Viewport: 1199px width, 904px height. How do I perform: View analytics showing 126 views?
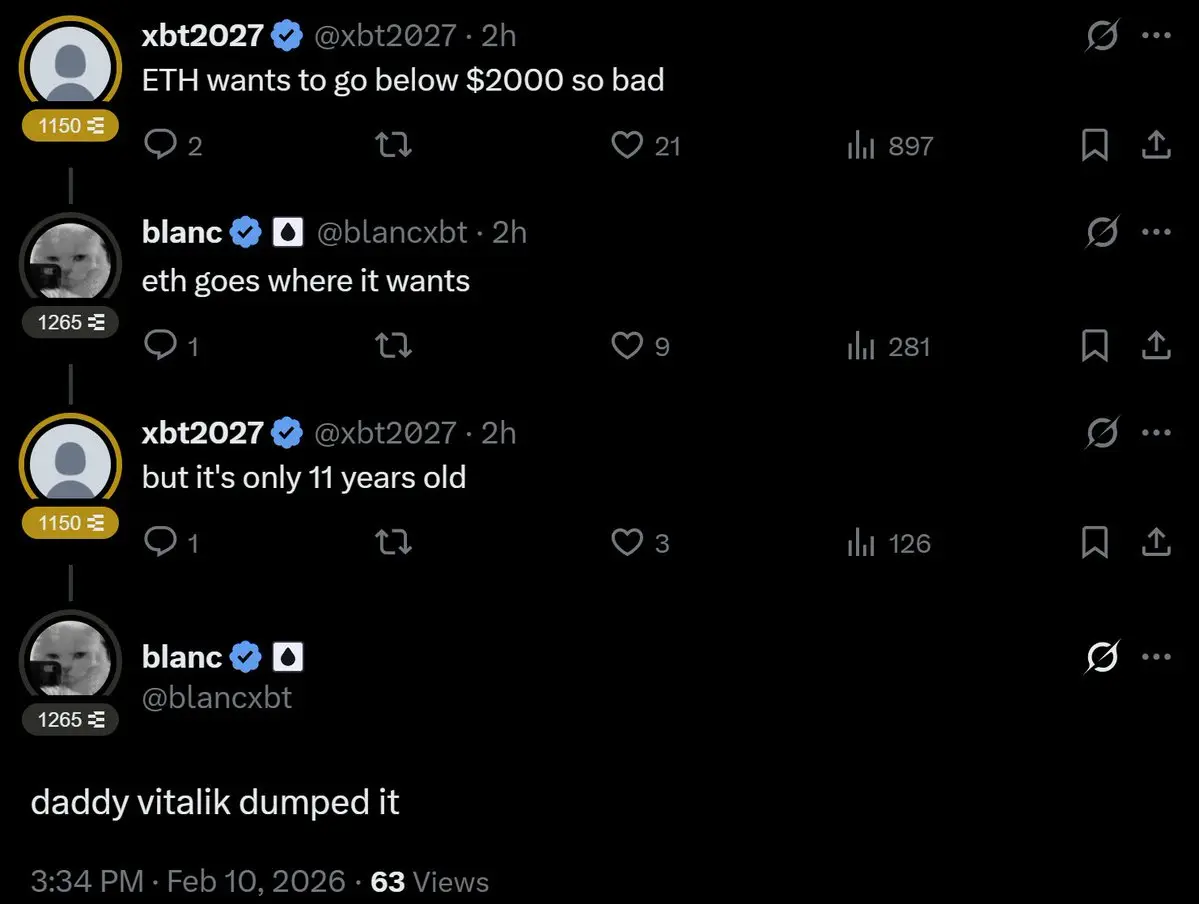890,543
